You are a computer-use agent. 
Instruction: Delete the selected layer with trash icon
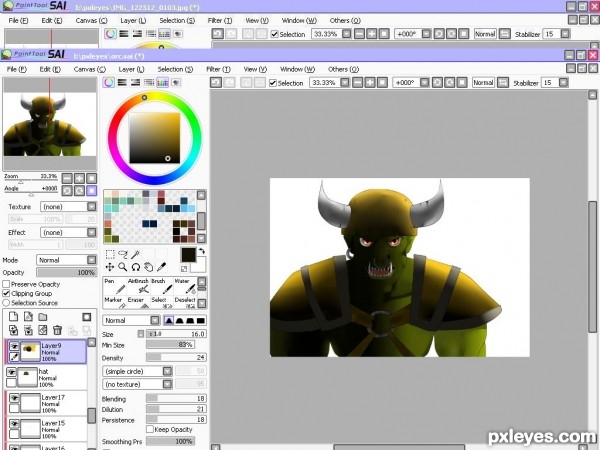(x=57, y=330)
